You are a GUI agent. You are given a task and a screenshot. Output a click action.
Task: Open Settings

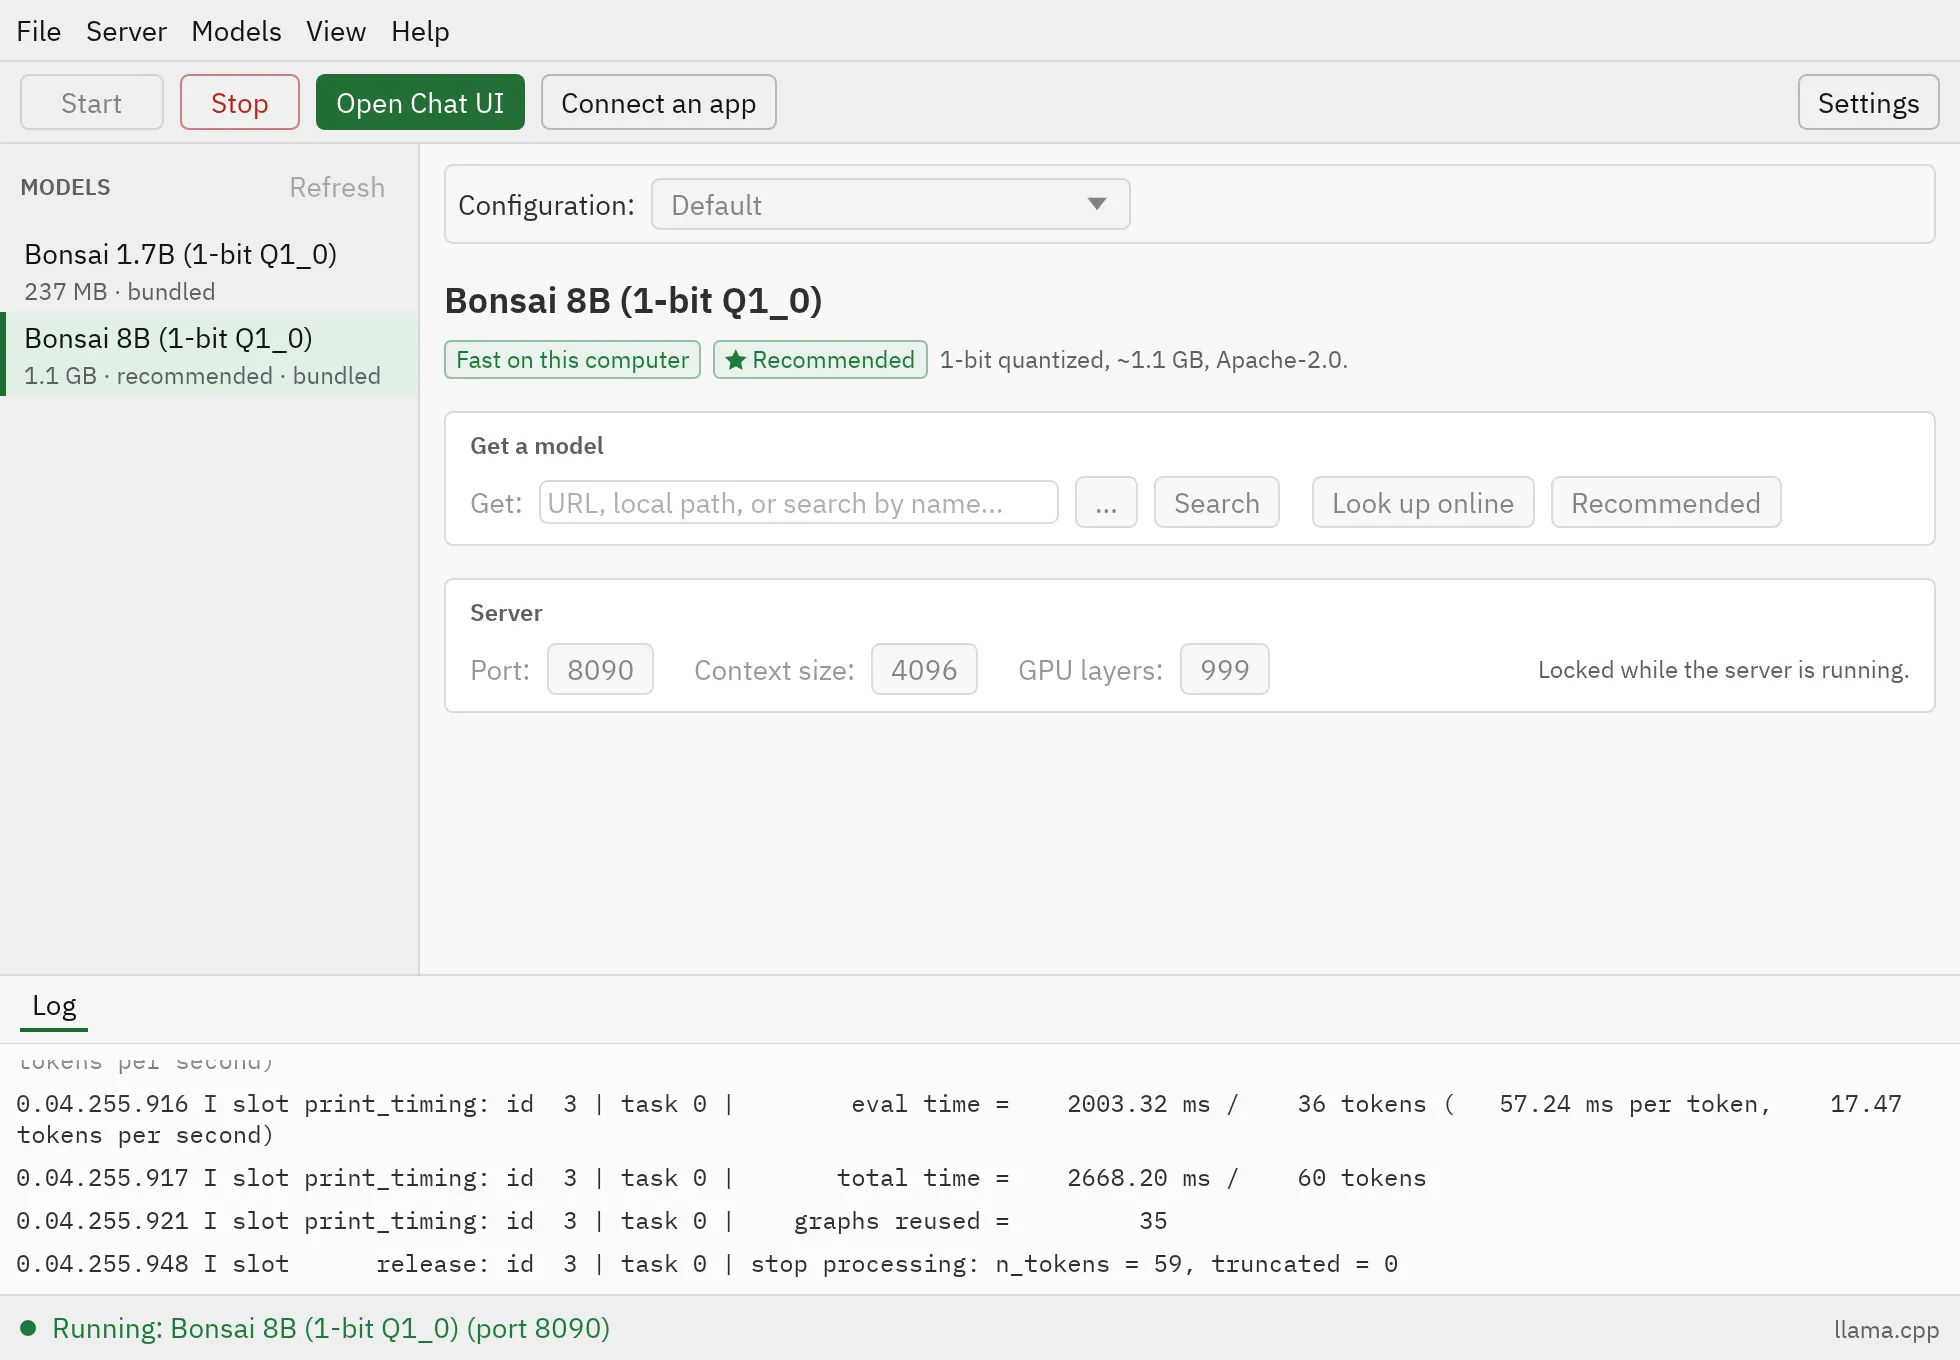(x=1868, y=102)
